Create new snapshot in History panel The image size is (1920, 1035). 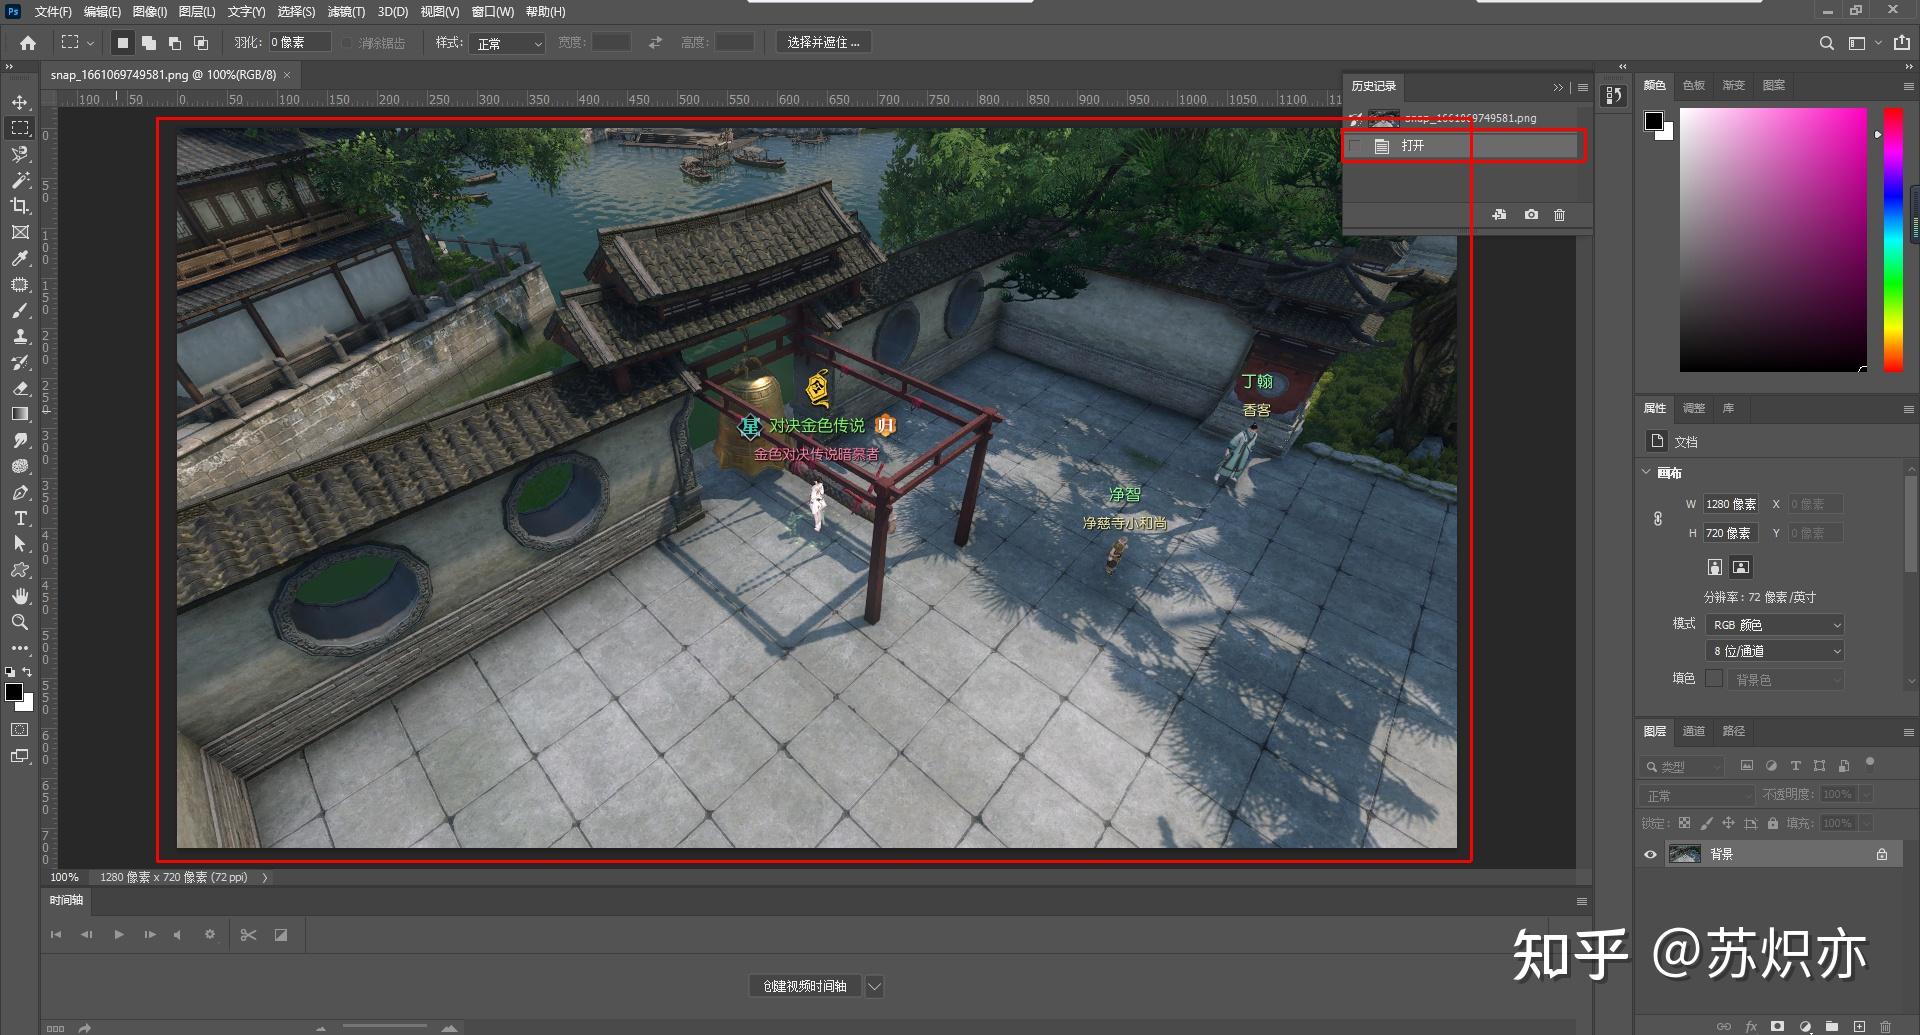click(x=1531, y=215)
